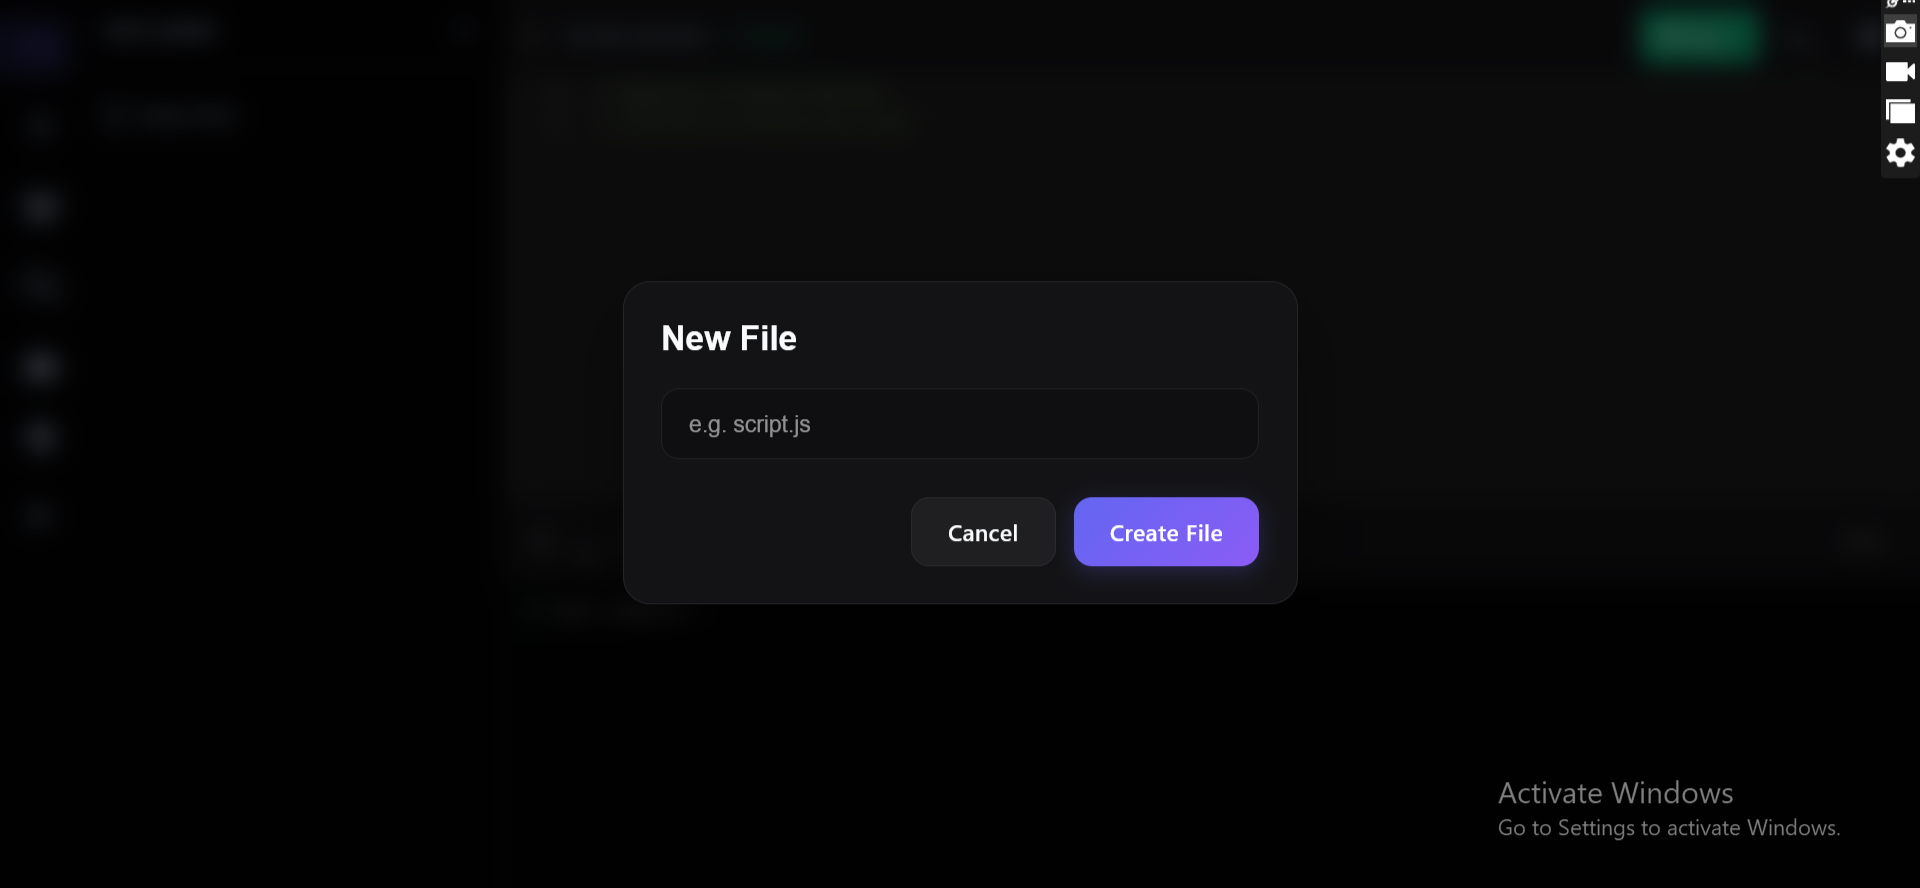1920x888 pixels.
Task: Click the blurred title in the sidebar header
Action: click(x=160, y=32)
